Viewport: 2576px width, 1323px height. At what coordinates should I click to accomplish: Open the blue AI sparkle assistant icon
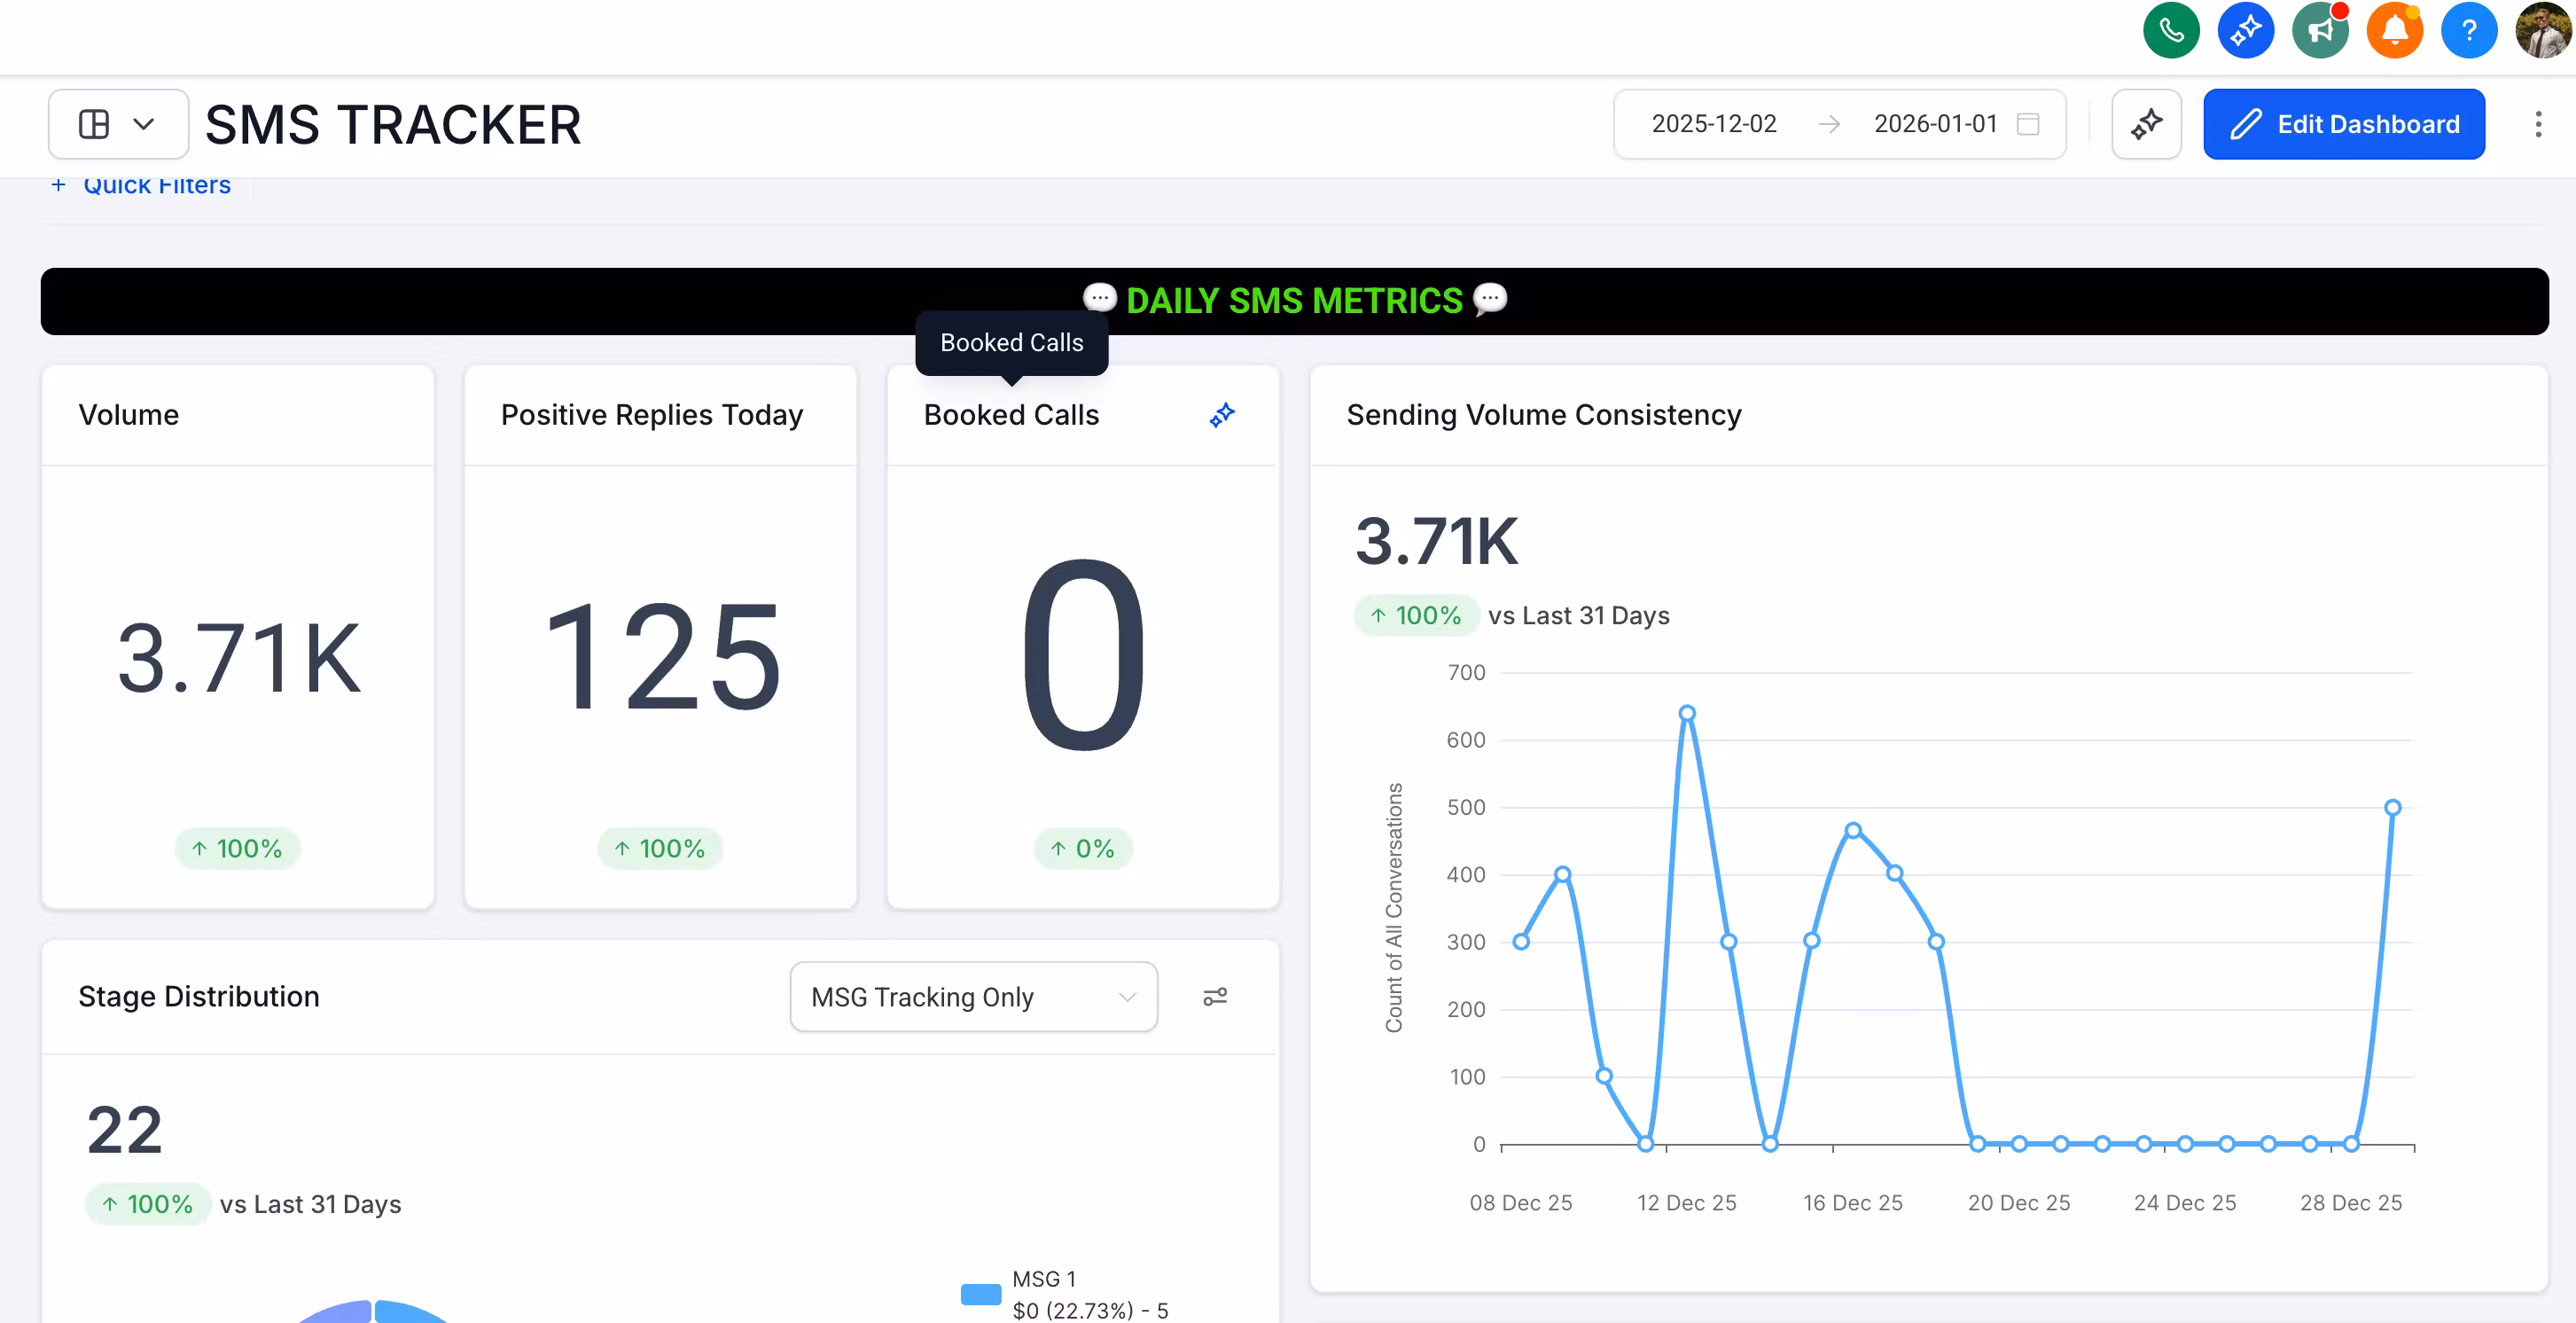pyautogui.click(x=2245, y=31)
